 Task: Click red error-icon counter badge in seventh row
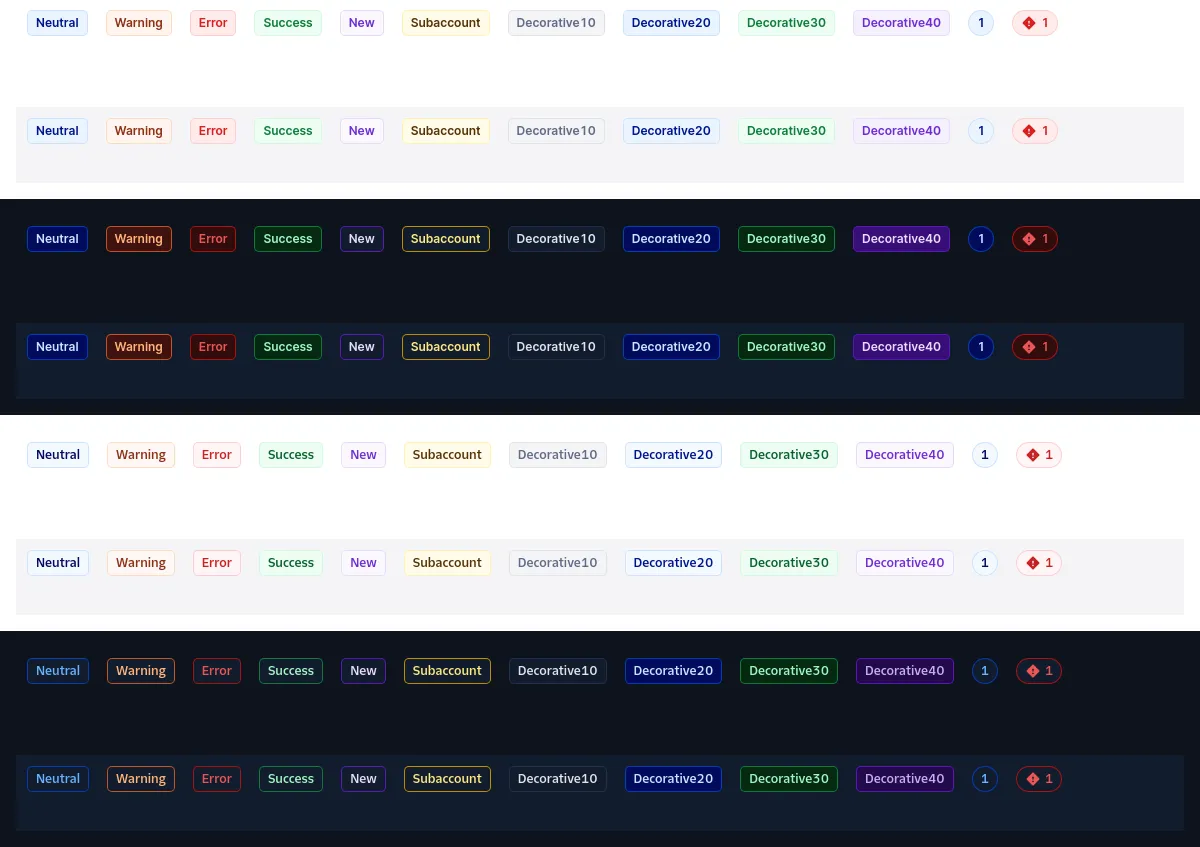pyautogui.click(x=1039, y=671)
